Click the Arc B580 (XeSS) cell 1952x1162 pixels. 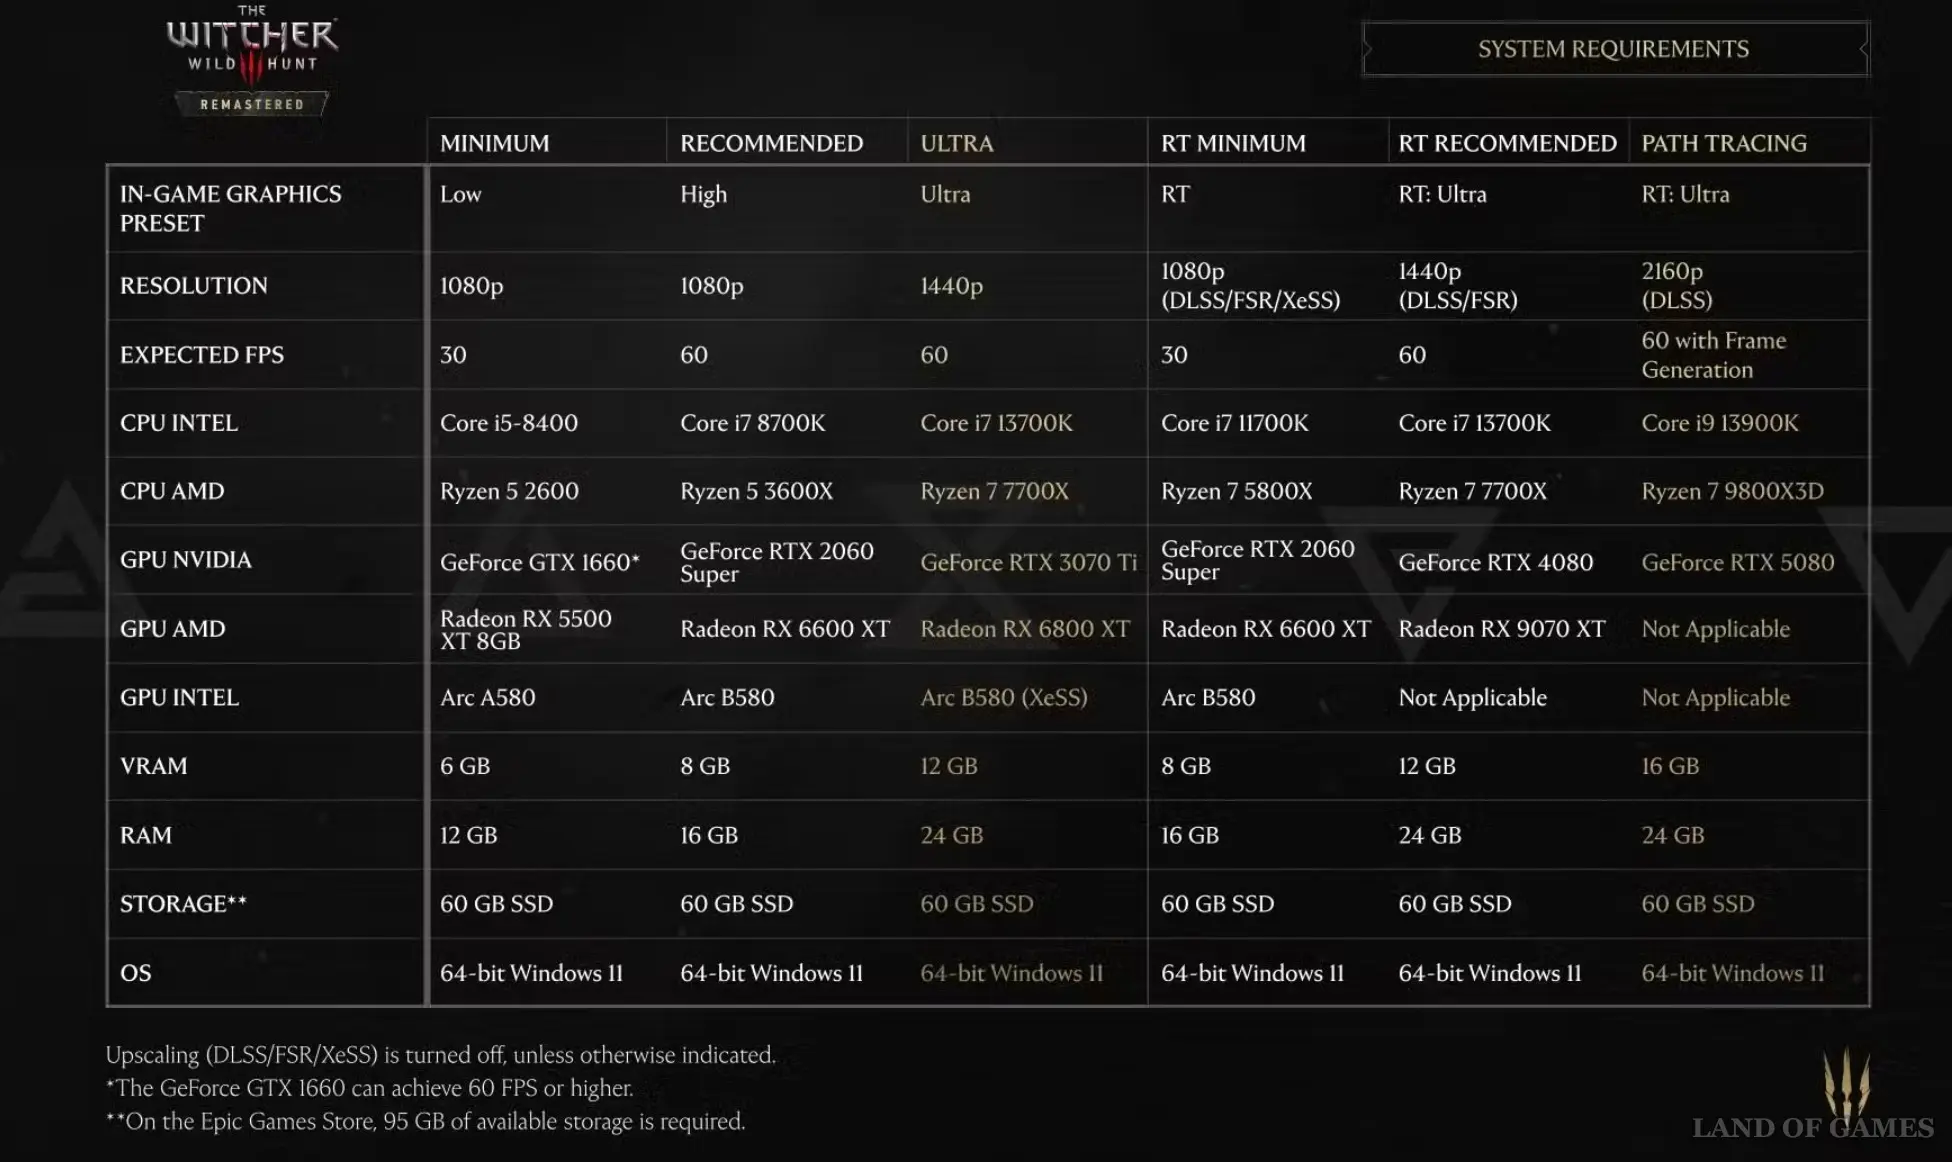coord(1003,698)
